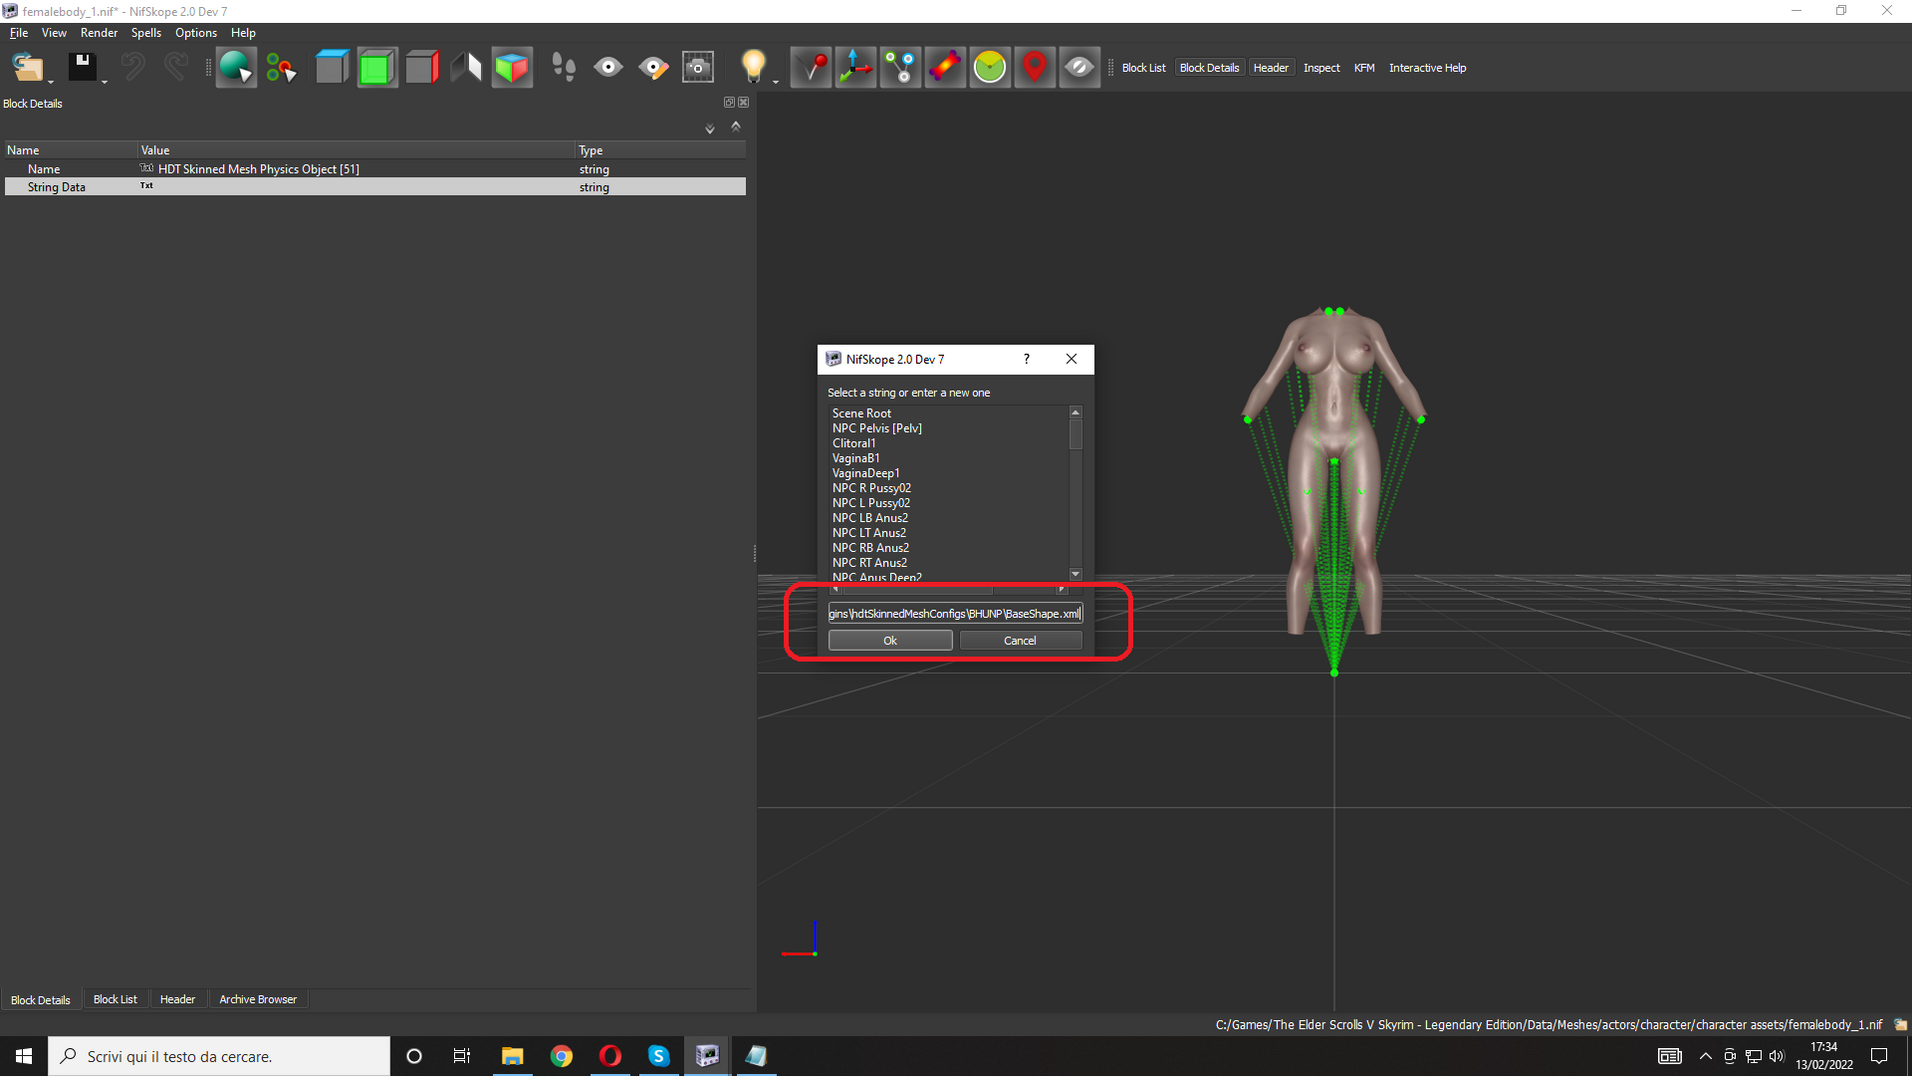The height and width of the screenshot is (1080, 1912).
Task: Open Interactive Help
Action: pyautogui.click(x=1427, y=68)
